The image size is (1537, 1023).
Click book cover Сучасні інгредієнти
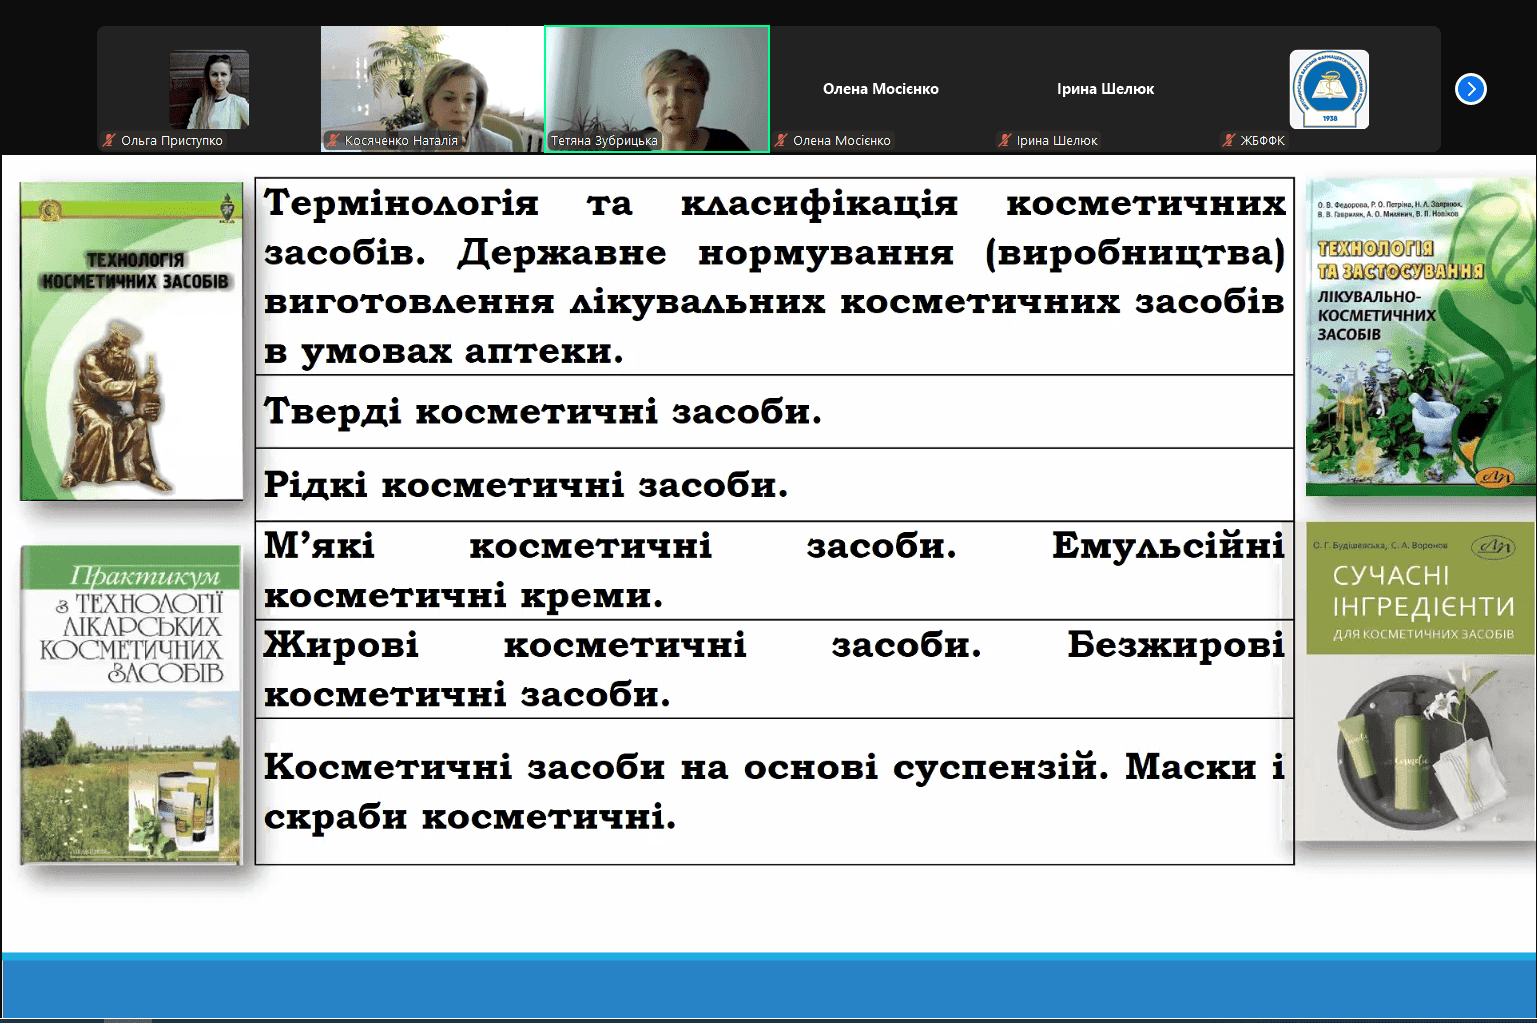(1420, 682)
